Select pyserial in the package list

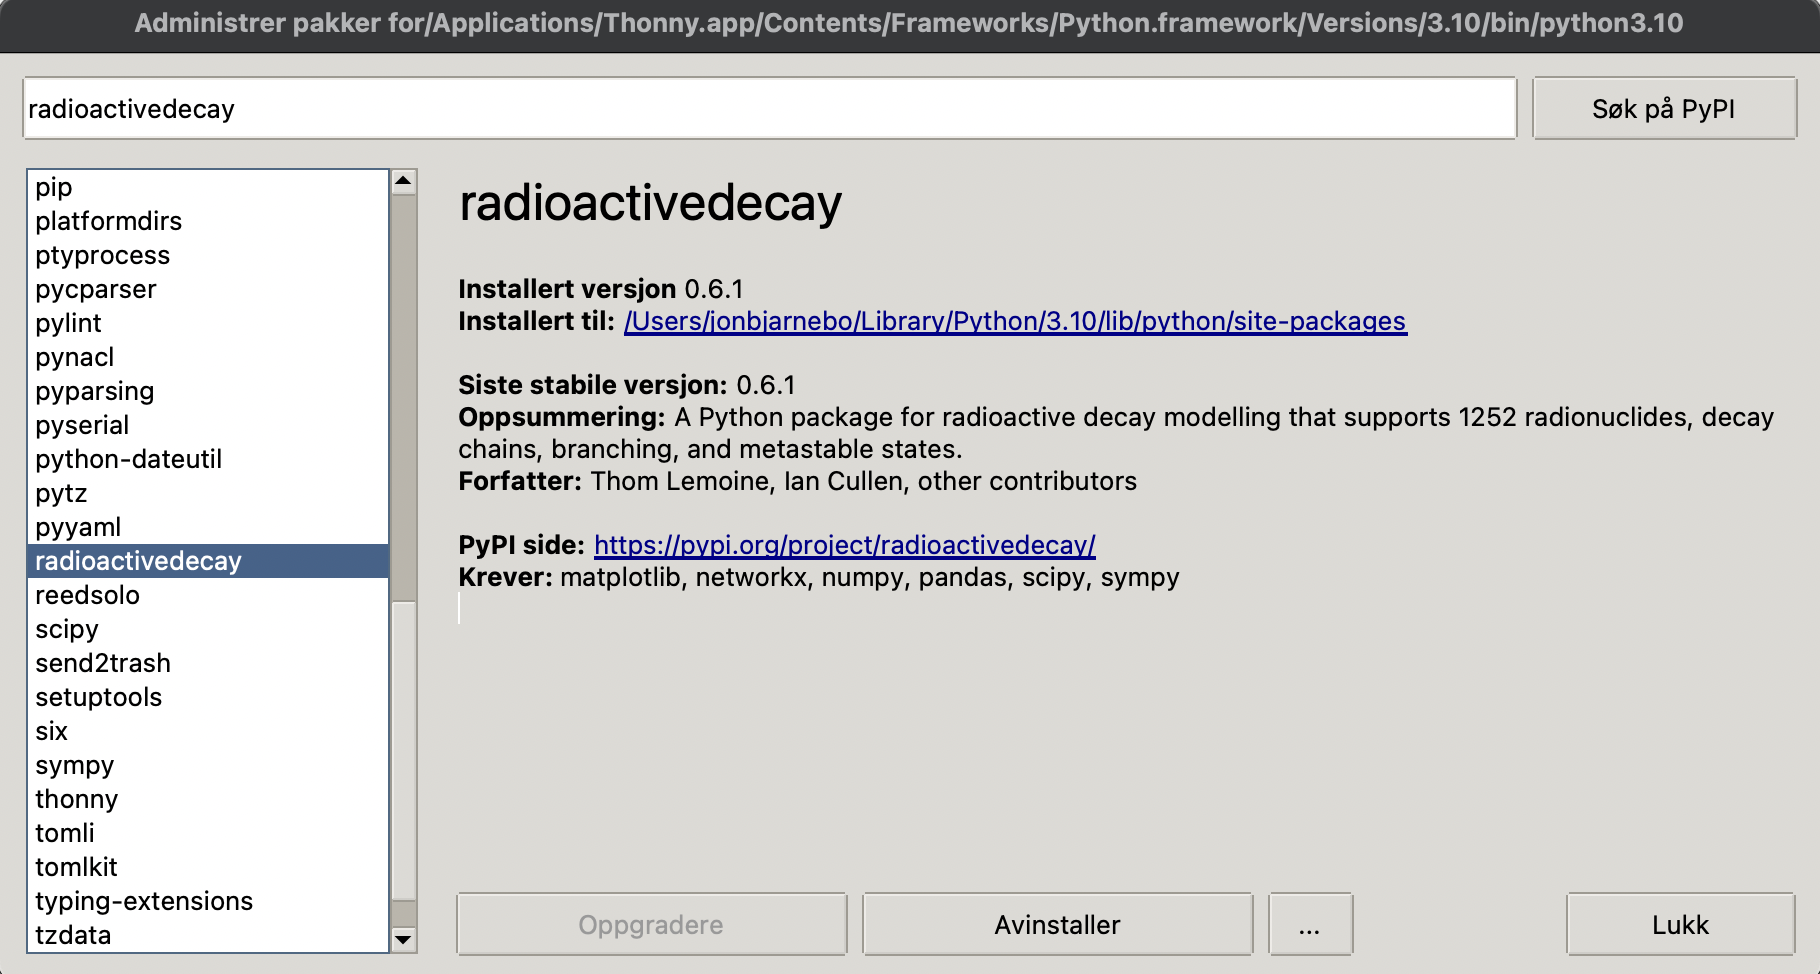[x=82, y=426]
